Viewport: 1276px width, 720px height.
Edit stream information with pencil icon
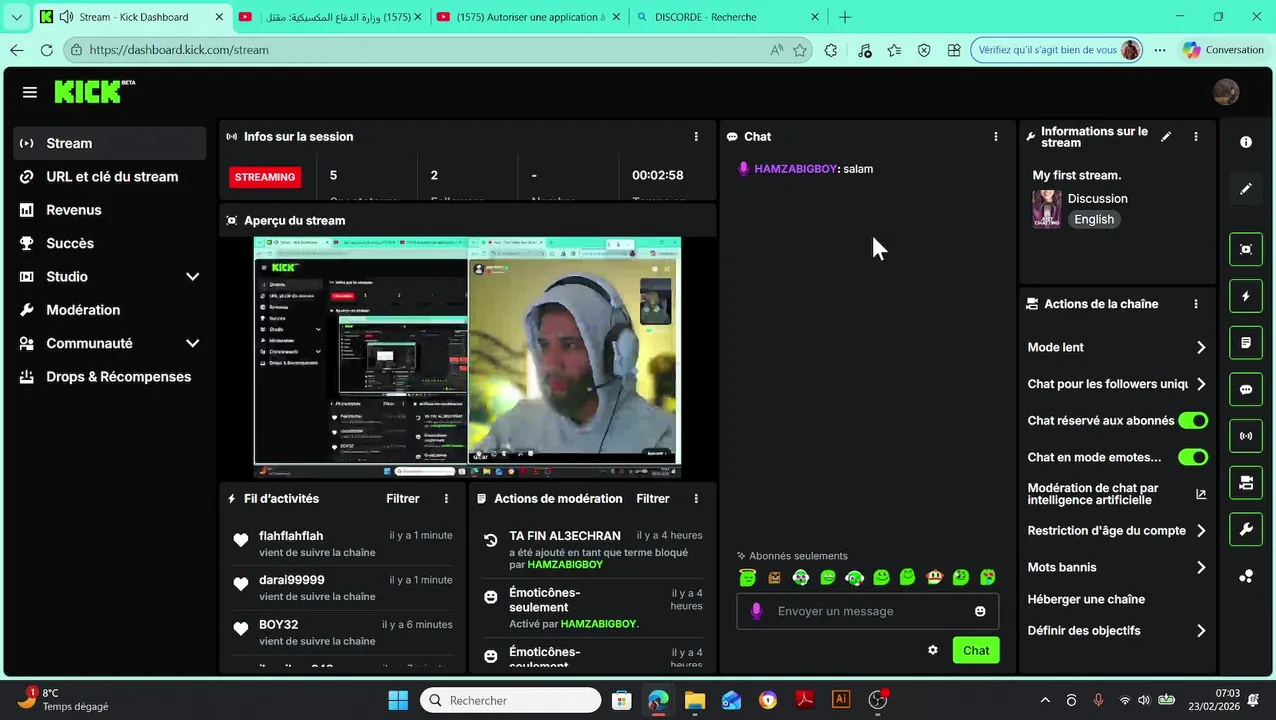click(1166, 137)
